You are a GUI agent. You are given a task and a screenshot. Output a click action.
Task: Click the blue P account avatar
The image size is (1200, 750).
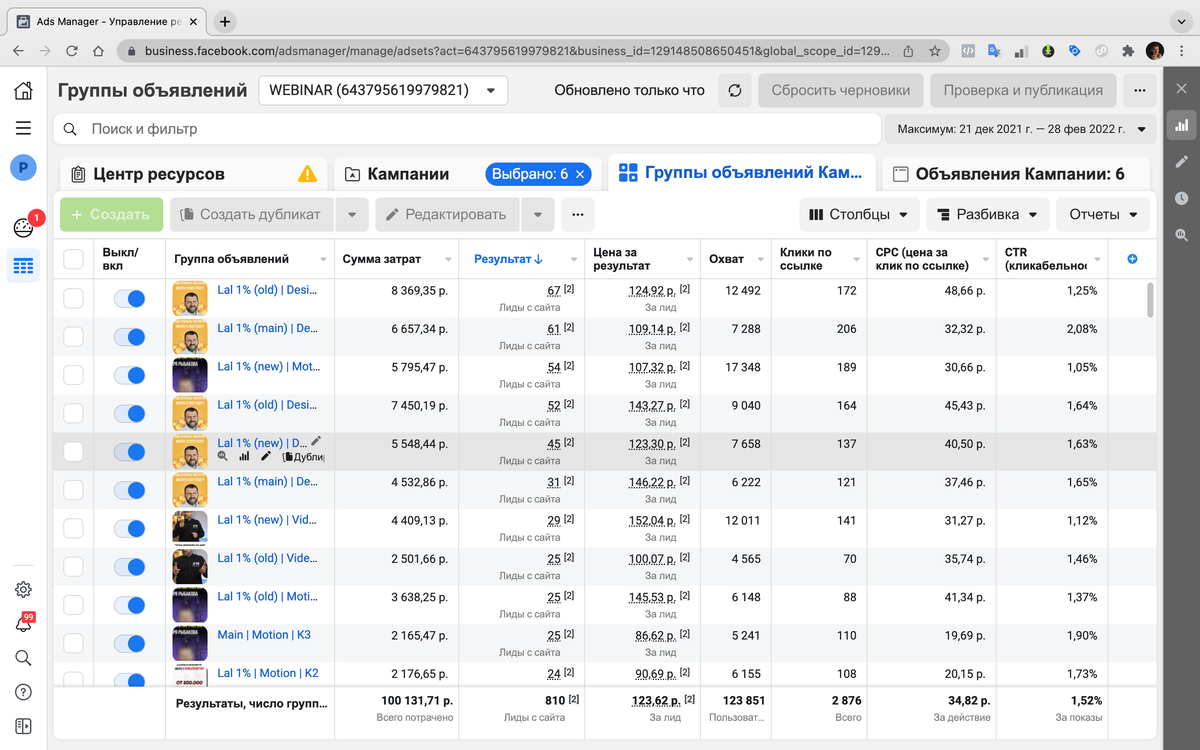coord(23,168)
